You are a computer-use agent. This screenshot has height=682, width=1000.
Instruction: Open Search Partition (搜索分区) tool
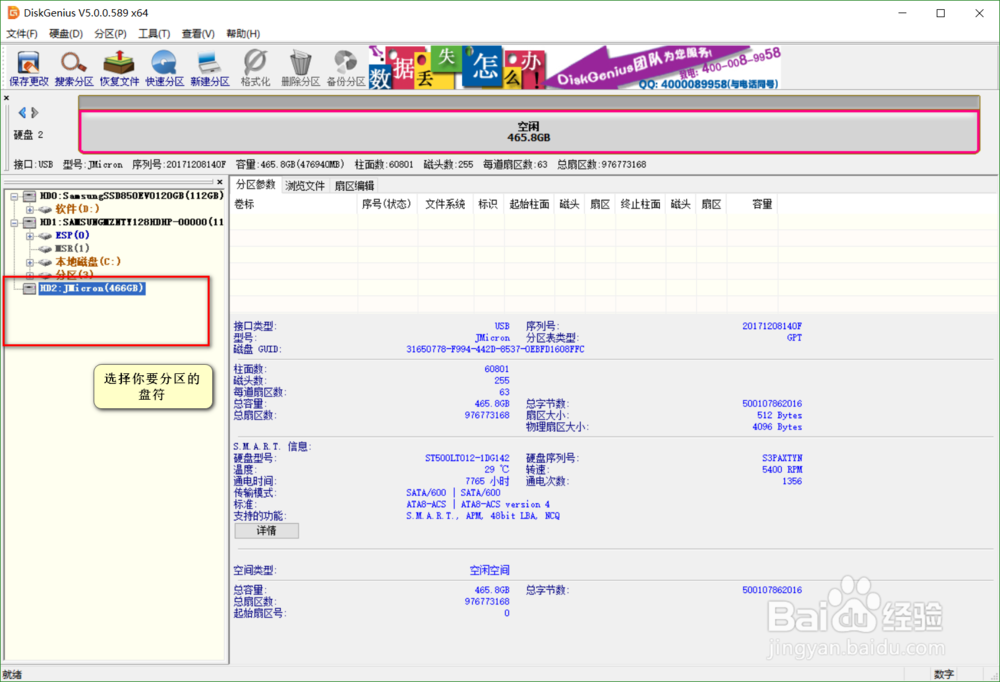pos(74,68)
